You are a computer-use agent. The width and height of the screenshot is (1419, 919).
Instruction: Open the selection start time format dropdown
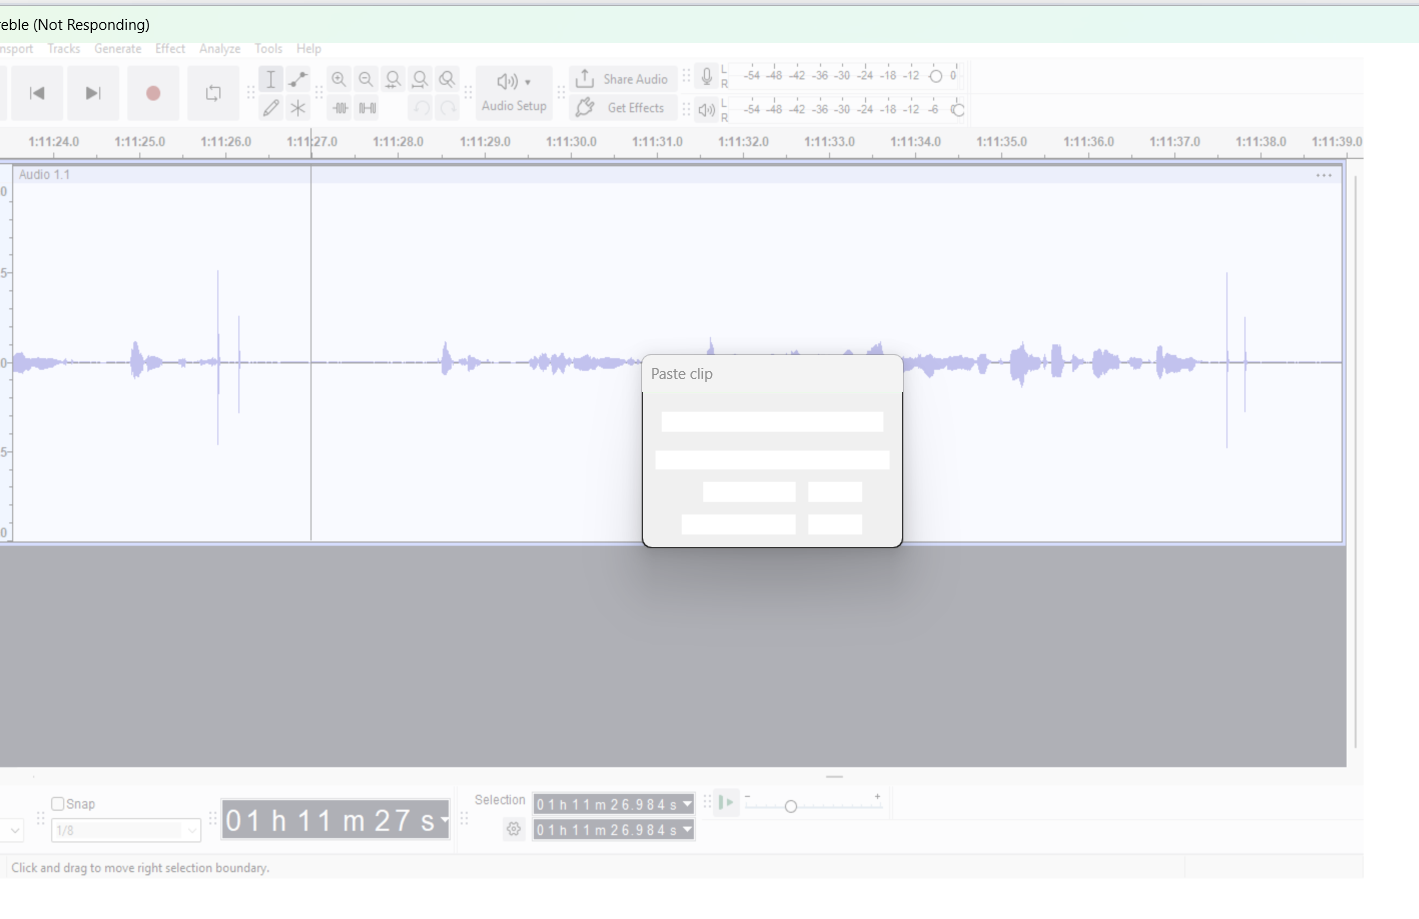(x=687, y=805)
